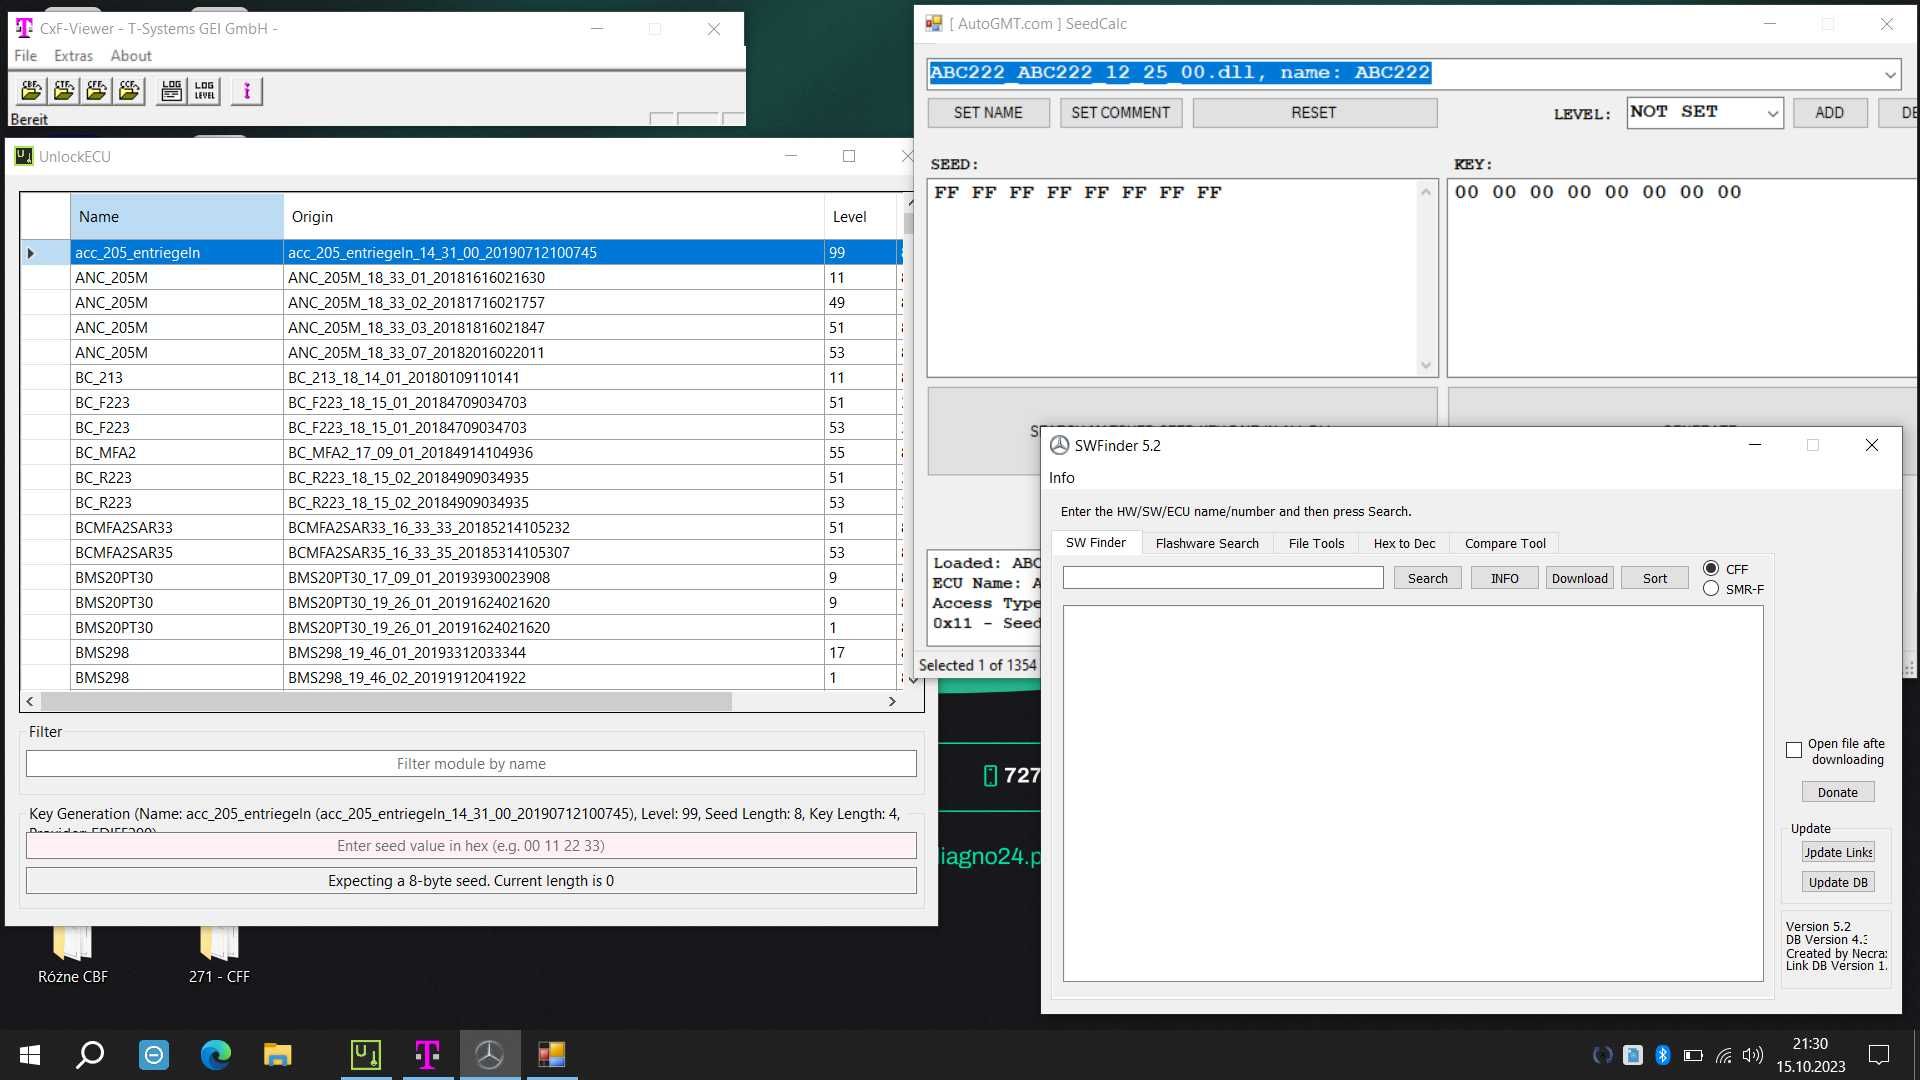Toggle the SMR-F radio button in SWFinder
This screenshot has height=1080, width=1920.
coord(1710,587)
